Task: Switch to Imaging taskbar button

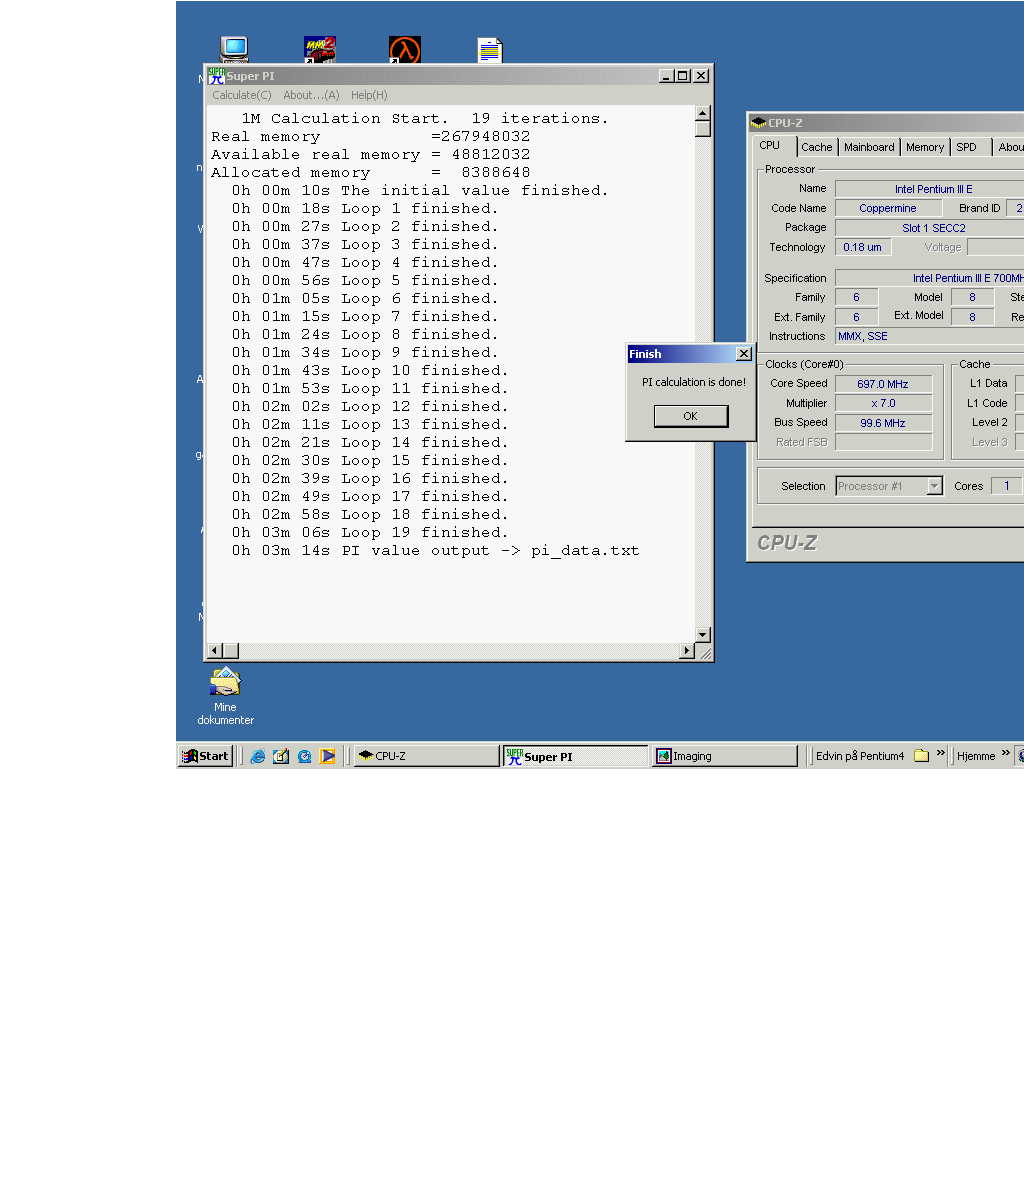Action: tap(725, 756)
